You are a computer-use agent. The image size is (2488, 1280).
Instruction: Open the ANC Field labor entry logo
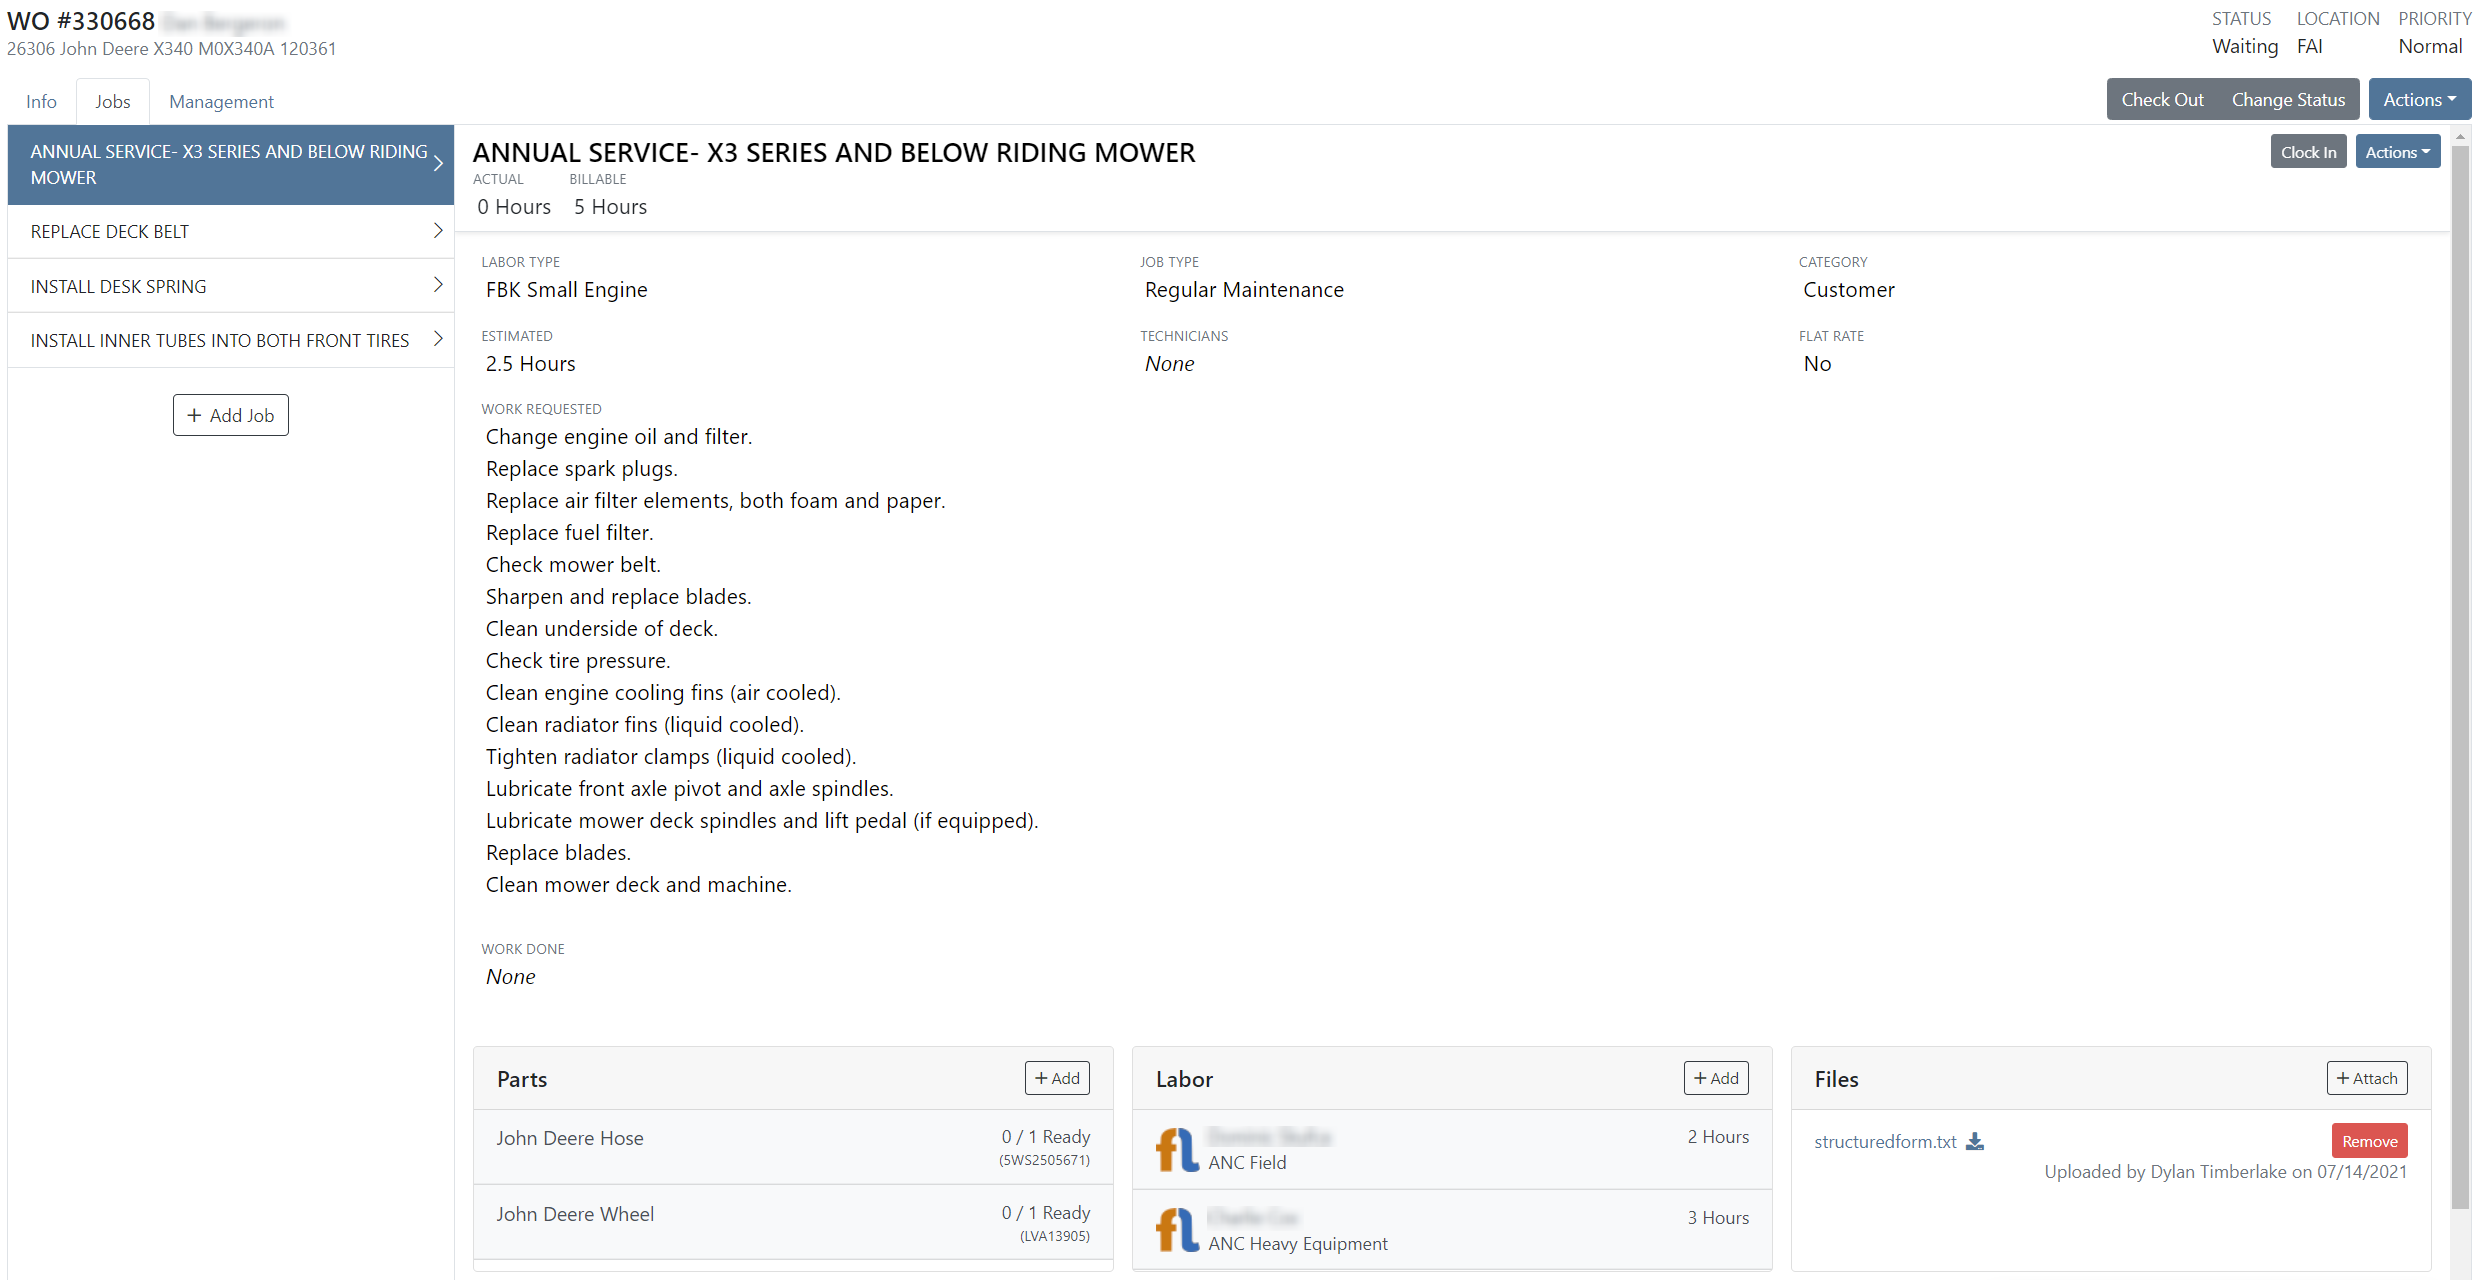click(x=1177, y=1150)
